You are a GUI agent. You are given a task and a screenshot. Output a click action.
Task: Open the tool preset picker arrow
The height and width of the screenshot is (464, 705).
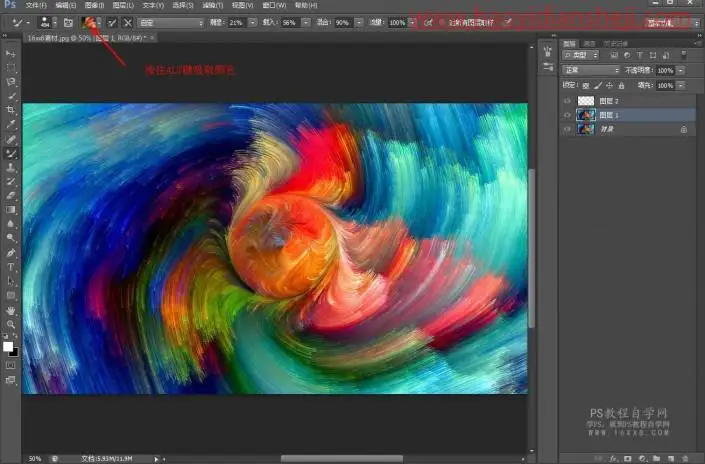click(28, 22)
